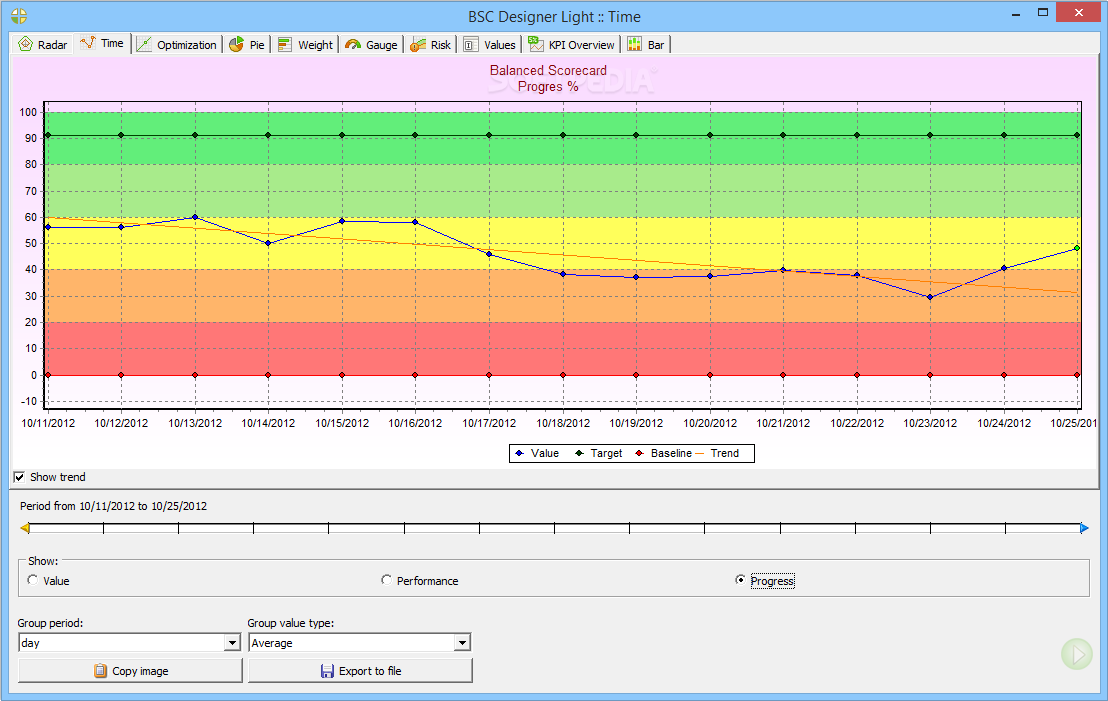This screenshot has height=701, width=1108.
Task: Open the Gauge tab
Action: [x=372, y=45]
